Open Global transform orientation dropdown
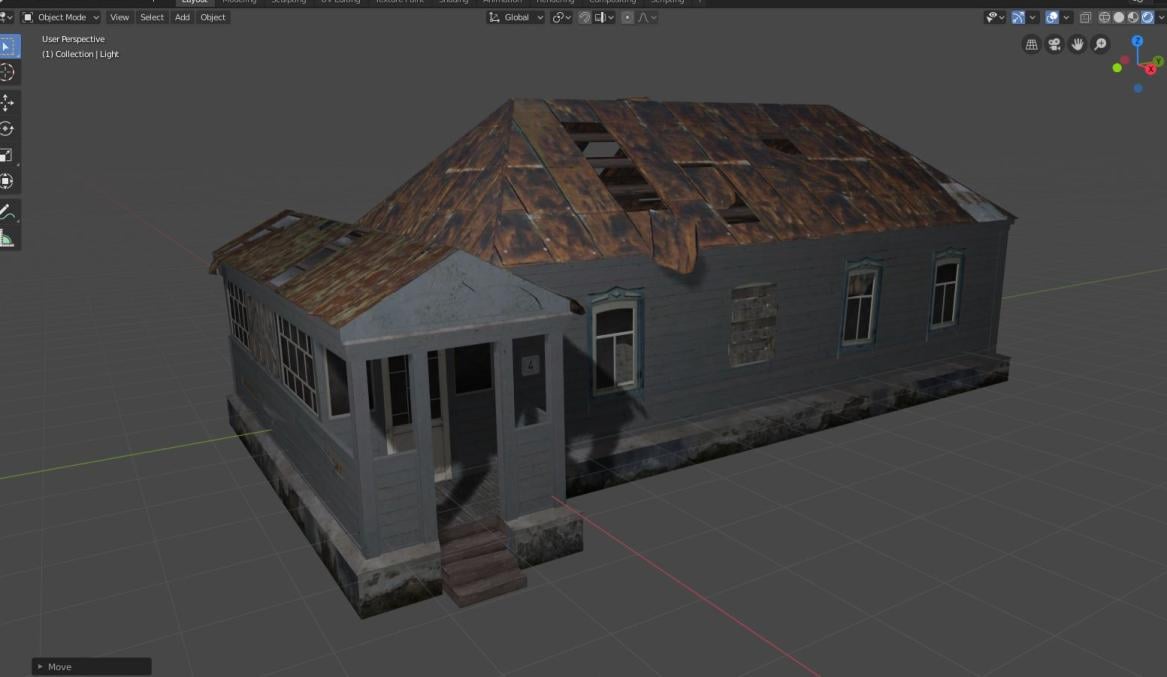The height and width of the screenshot is (677, 1167). 516,17
